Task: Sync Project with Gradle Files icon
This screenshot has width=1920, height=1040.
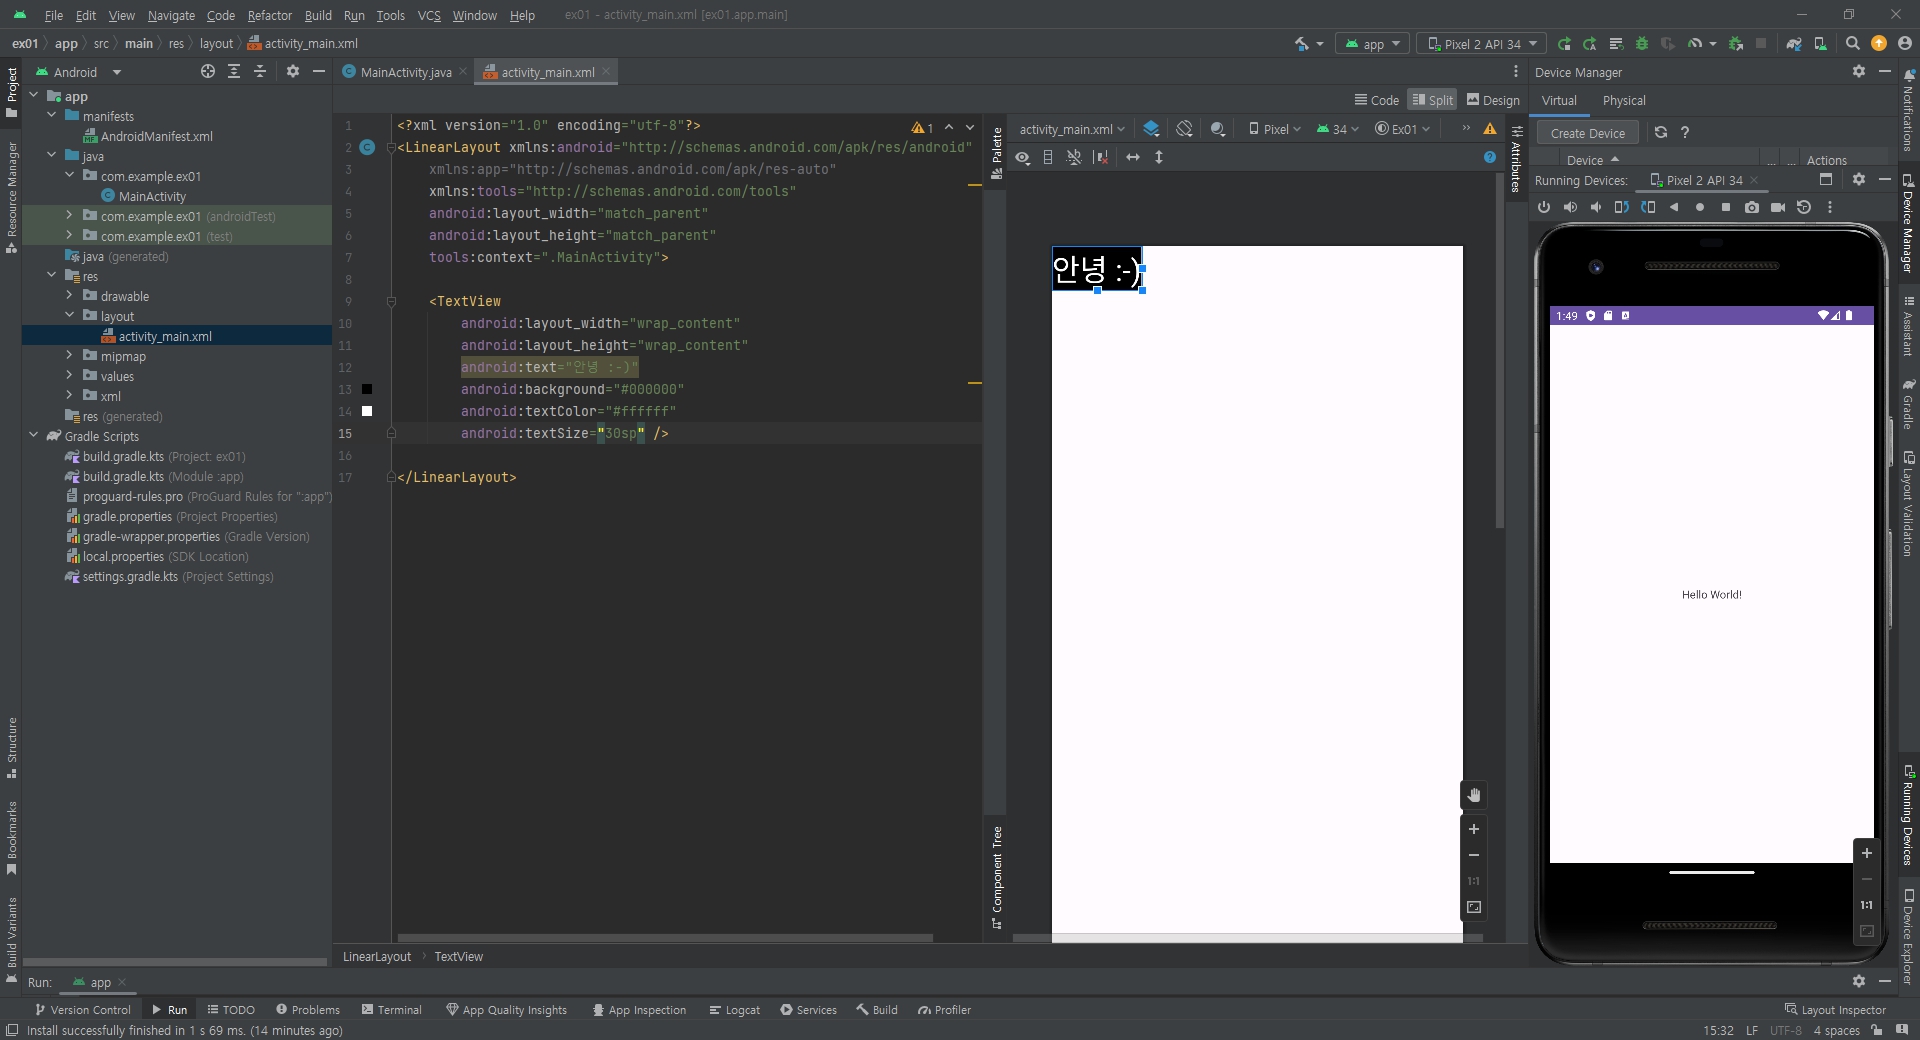Action: [1794, 44]
